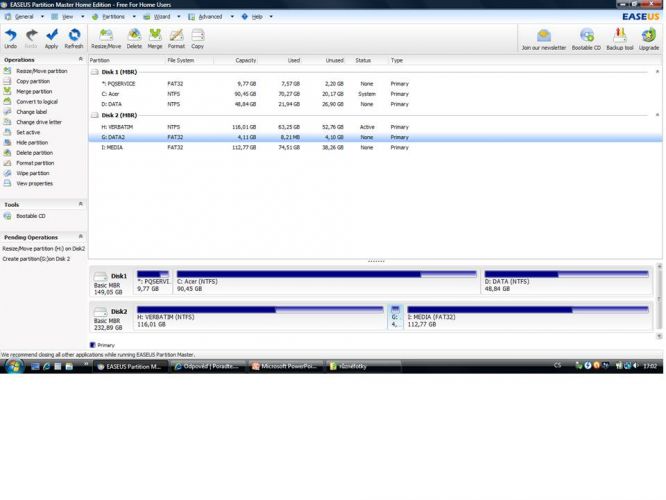Select the D: DATA partition row
The image size is (666, 500).
pyautogui.click(x=375, y=104)
